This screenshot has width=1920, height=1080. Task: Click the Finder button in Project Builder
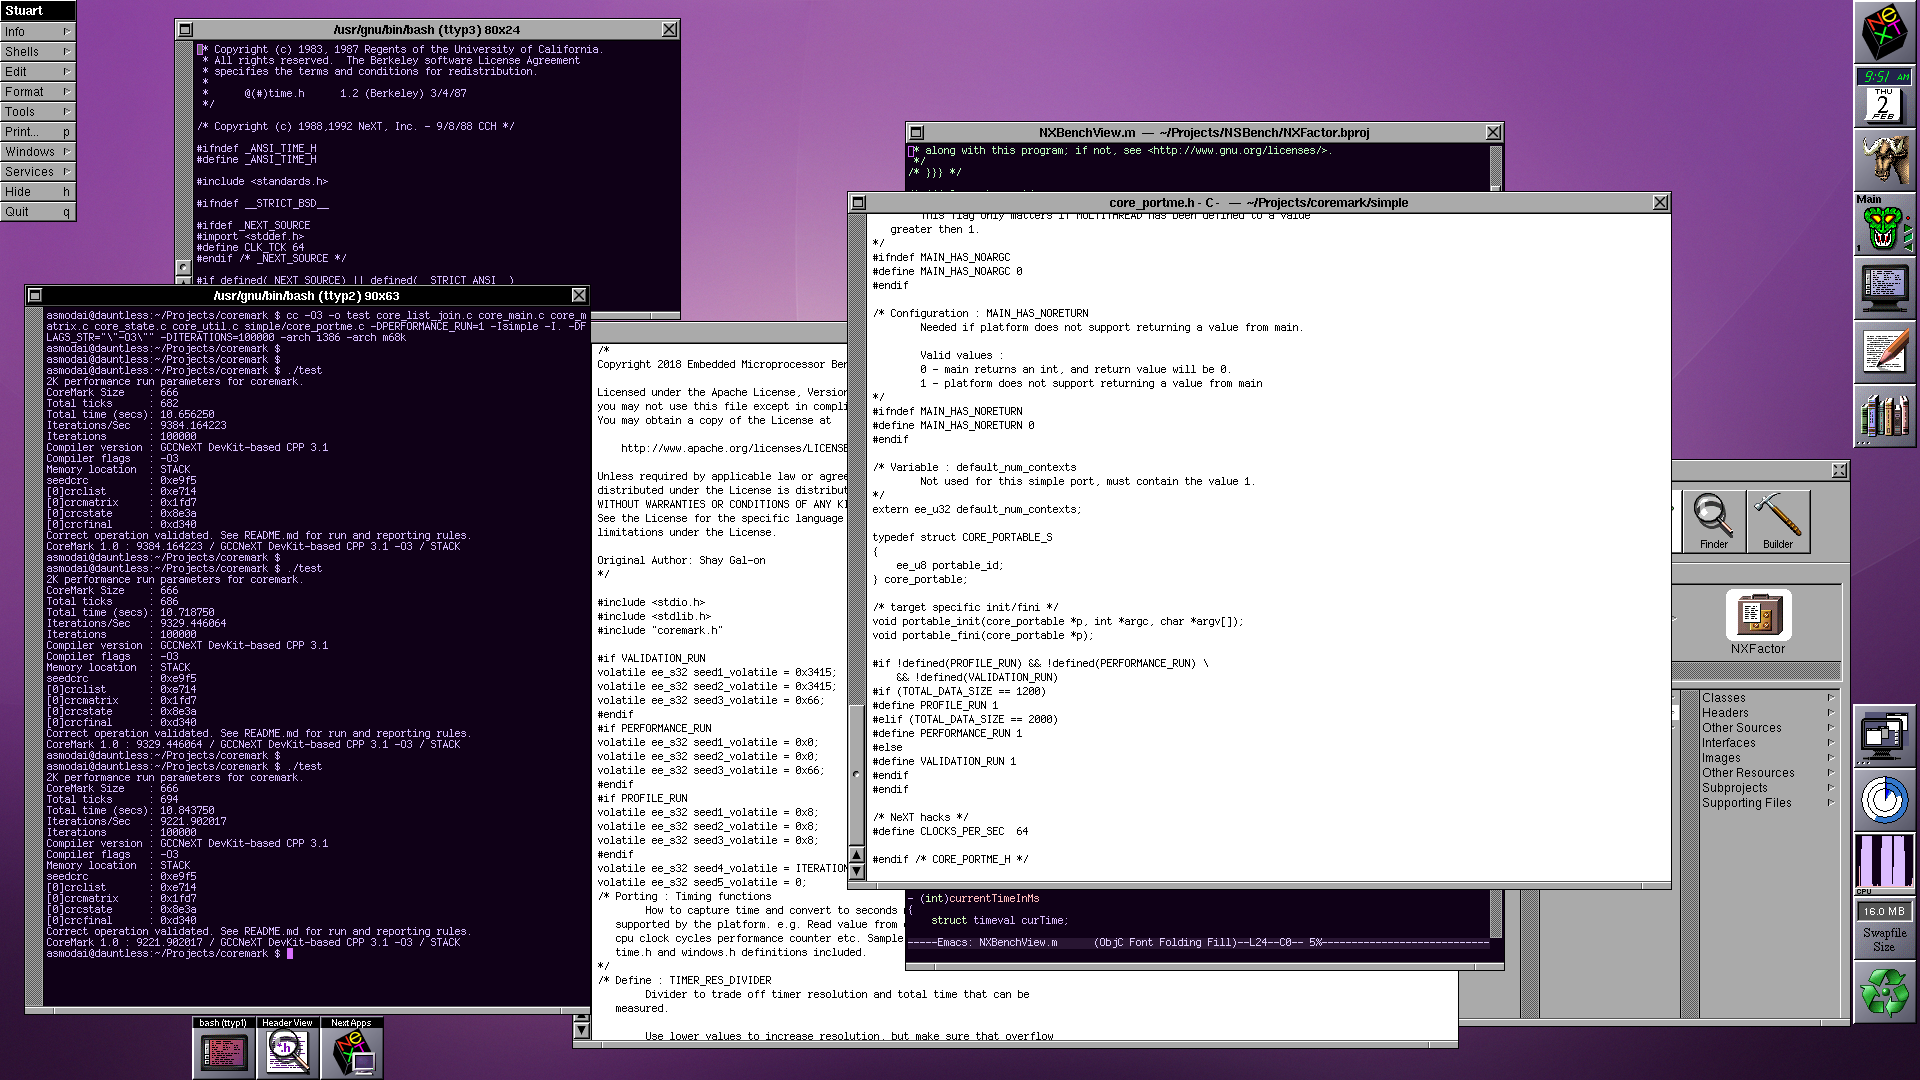click(x=1713, y=520)
